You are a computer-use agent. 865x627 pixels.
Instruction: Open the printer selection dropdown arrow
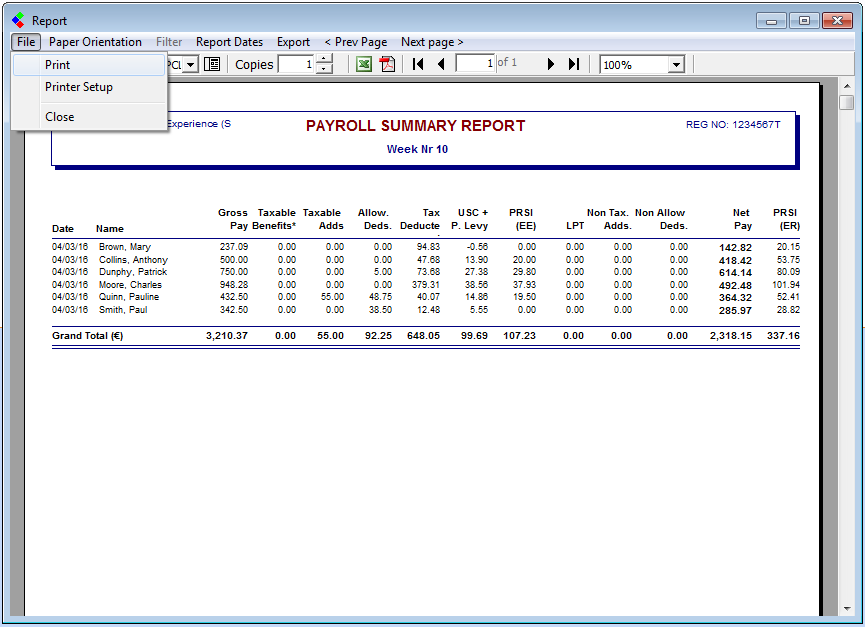pyautogui.click(x=190, y=65)
